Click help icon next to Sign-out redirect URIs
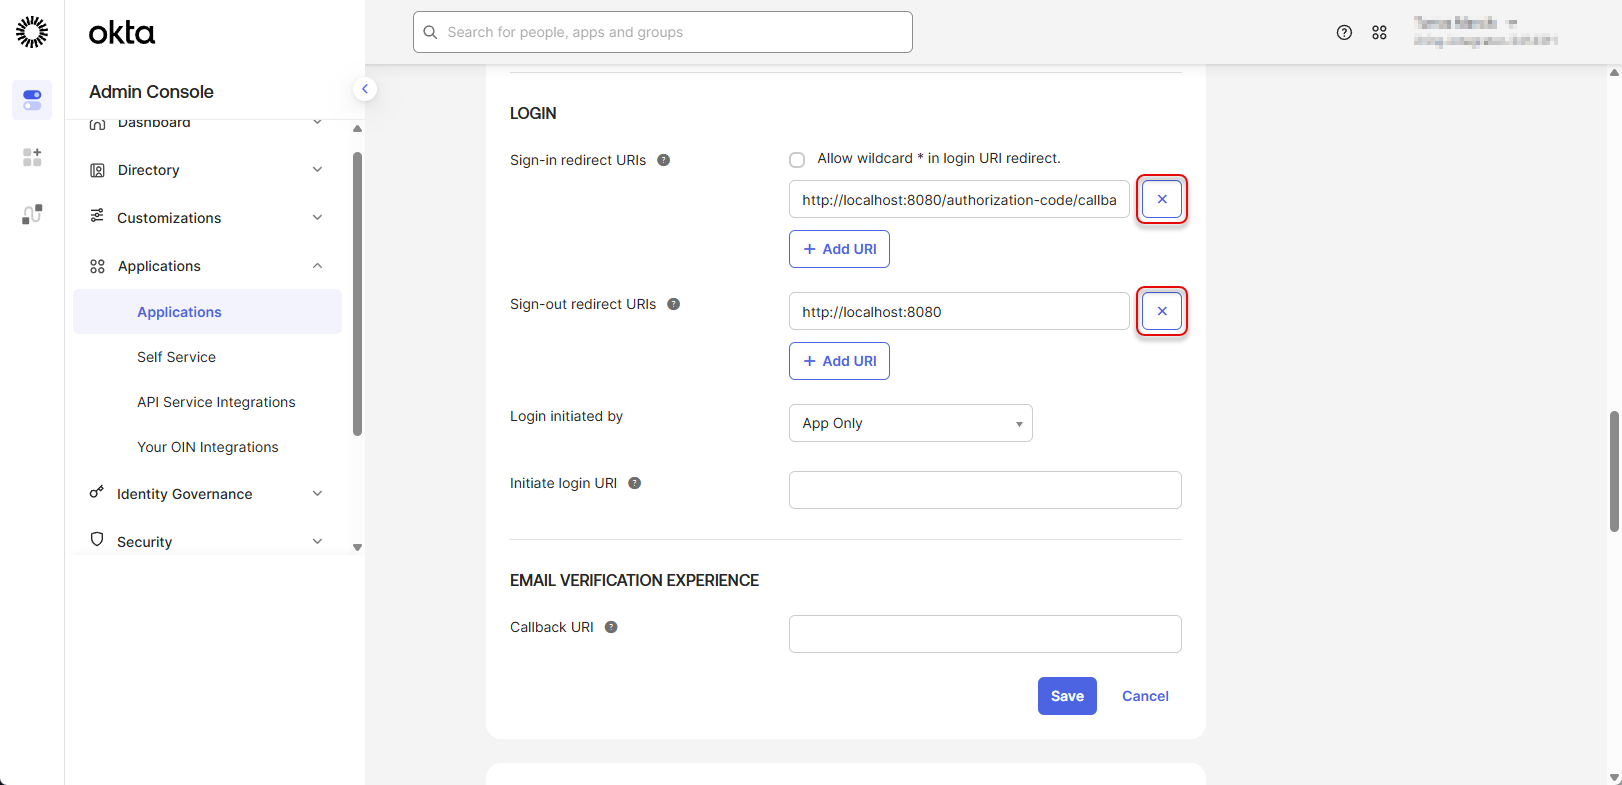Image resolution: width=1622 pixels, height=785 pixels. point(673,304)
